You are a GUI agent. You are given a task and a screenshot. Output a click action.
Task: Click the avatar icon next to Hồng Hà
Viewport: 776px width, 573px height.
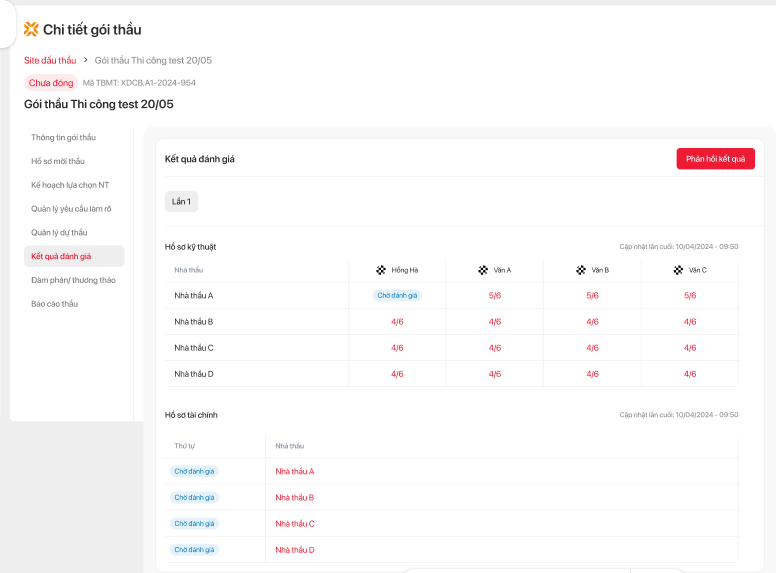tap(381, 270)
